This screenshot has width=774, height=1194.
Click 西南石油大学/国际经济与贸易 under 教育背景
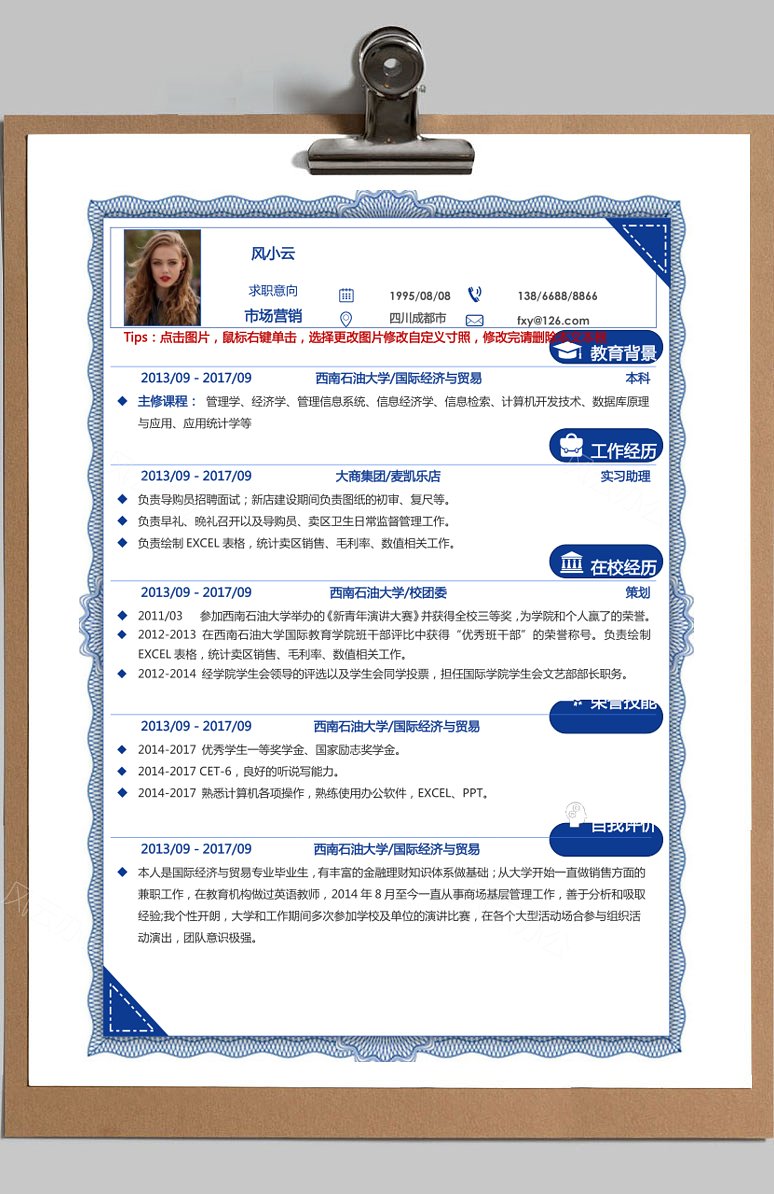point(398,378)
